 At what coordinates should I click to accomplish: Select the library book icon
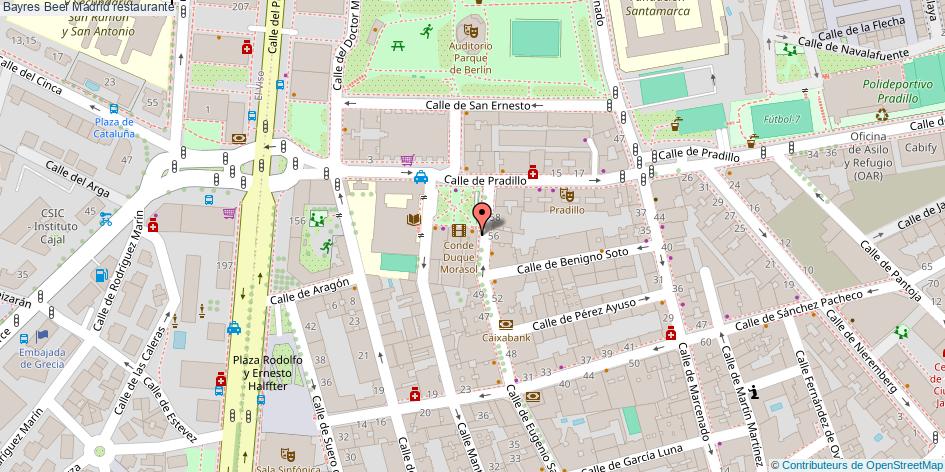tap(413, 219)
